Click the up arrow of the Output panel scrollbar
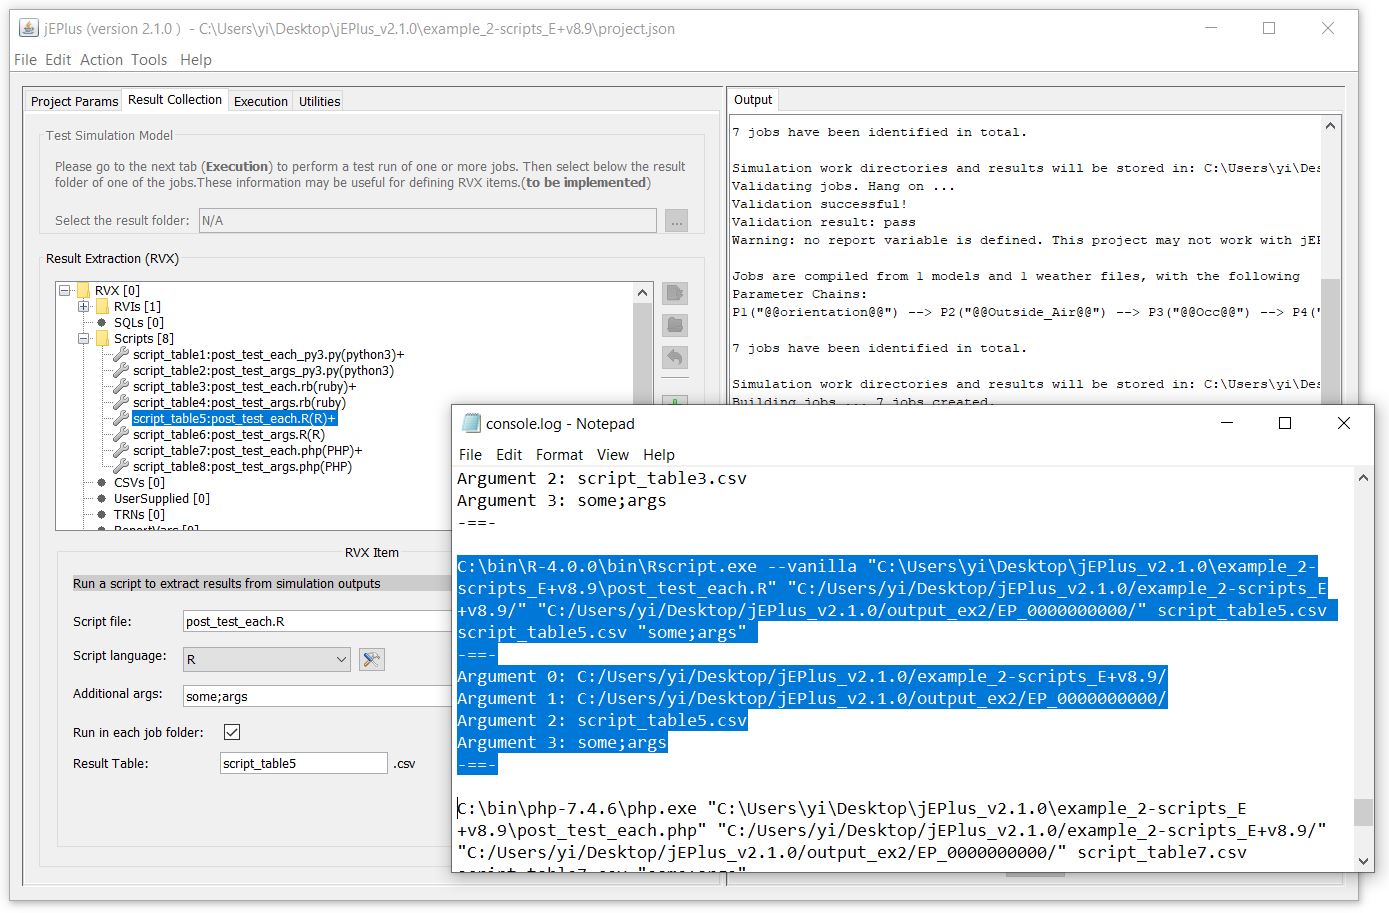 [1330, 126]
